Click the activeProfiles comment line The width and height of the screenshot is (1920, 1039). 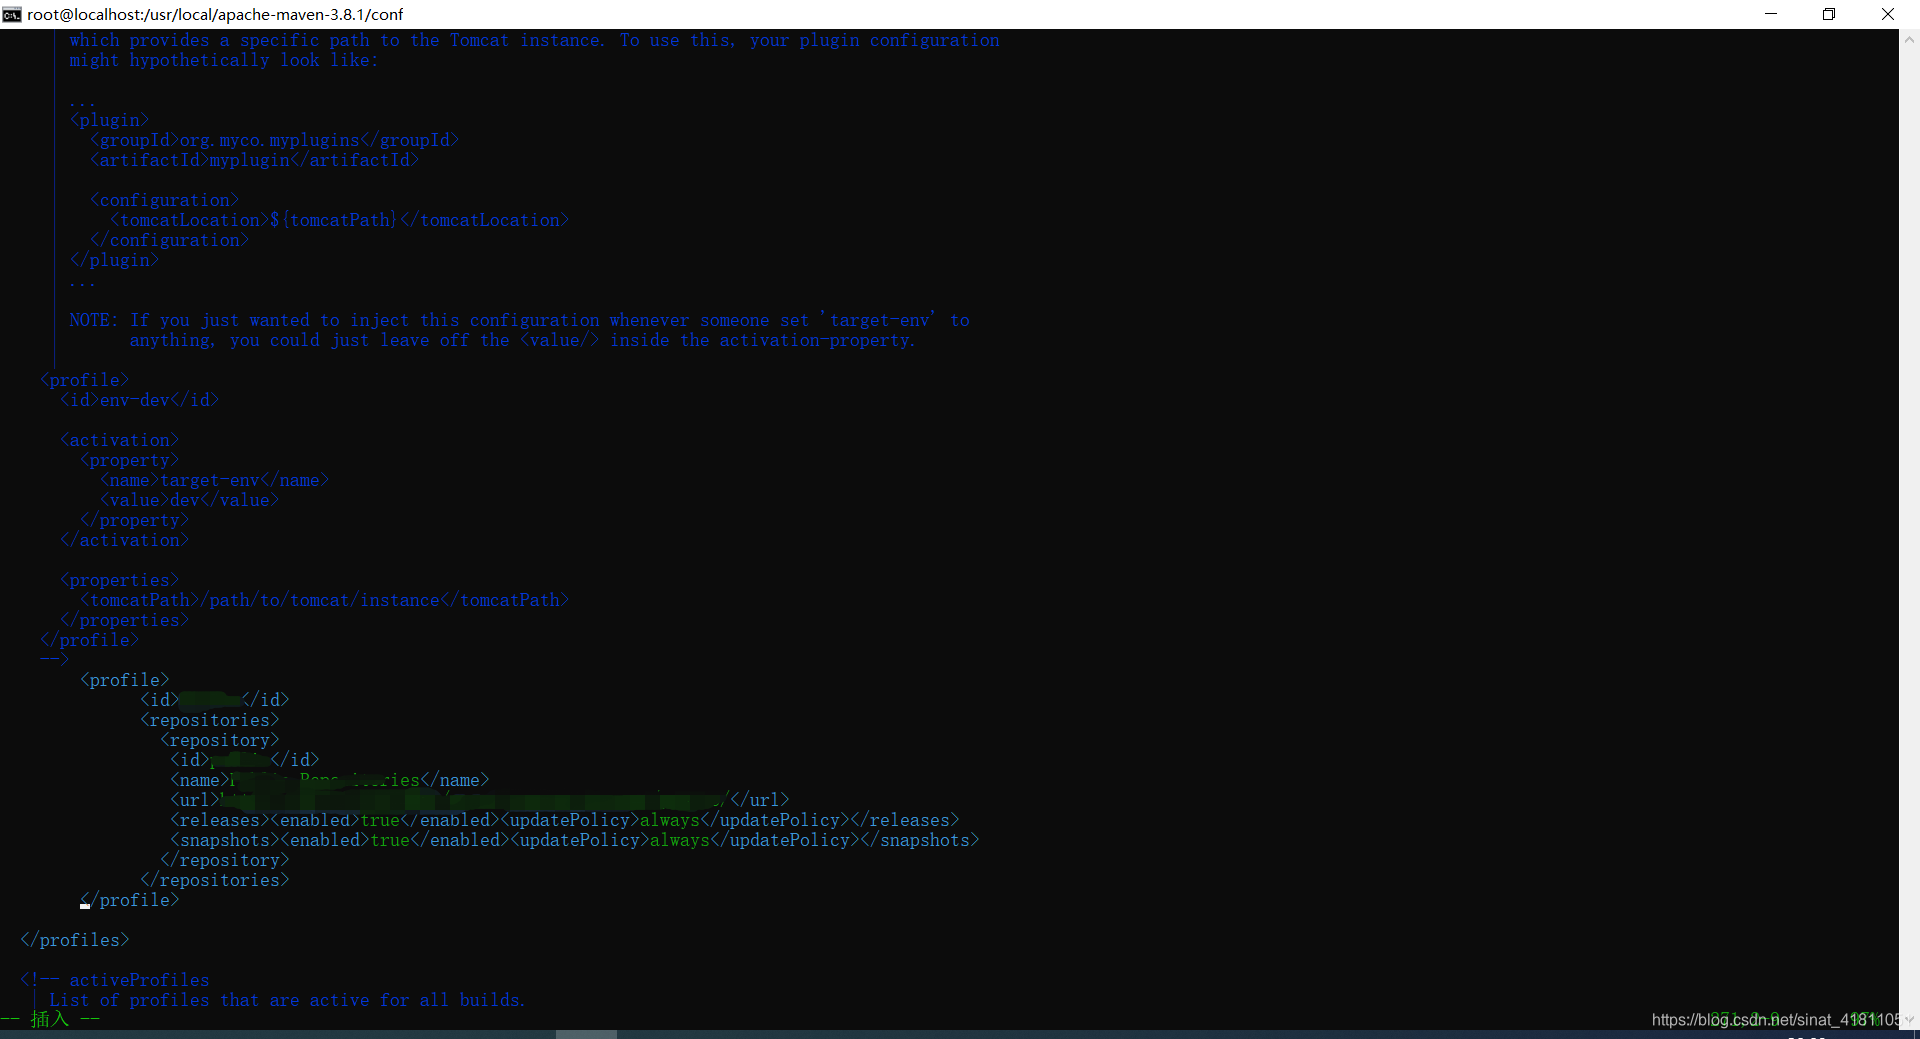(x=114, y=980)
